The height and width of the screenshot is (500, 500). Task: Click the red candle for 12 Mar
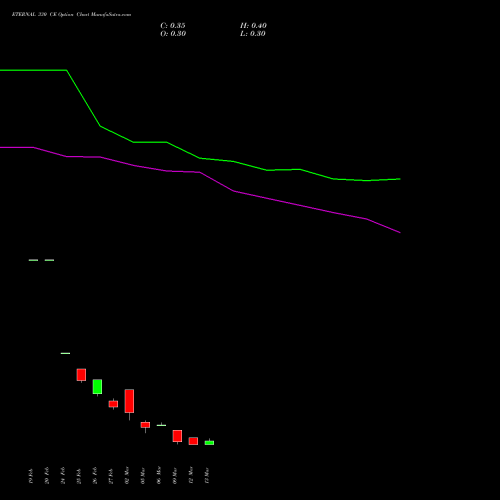coord(193,441)
